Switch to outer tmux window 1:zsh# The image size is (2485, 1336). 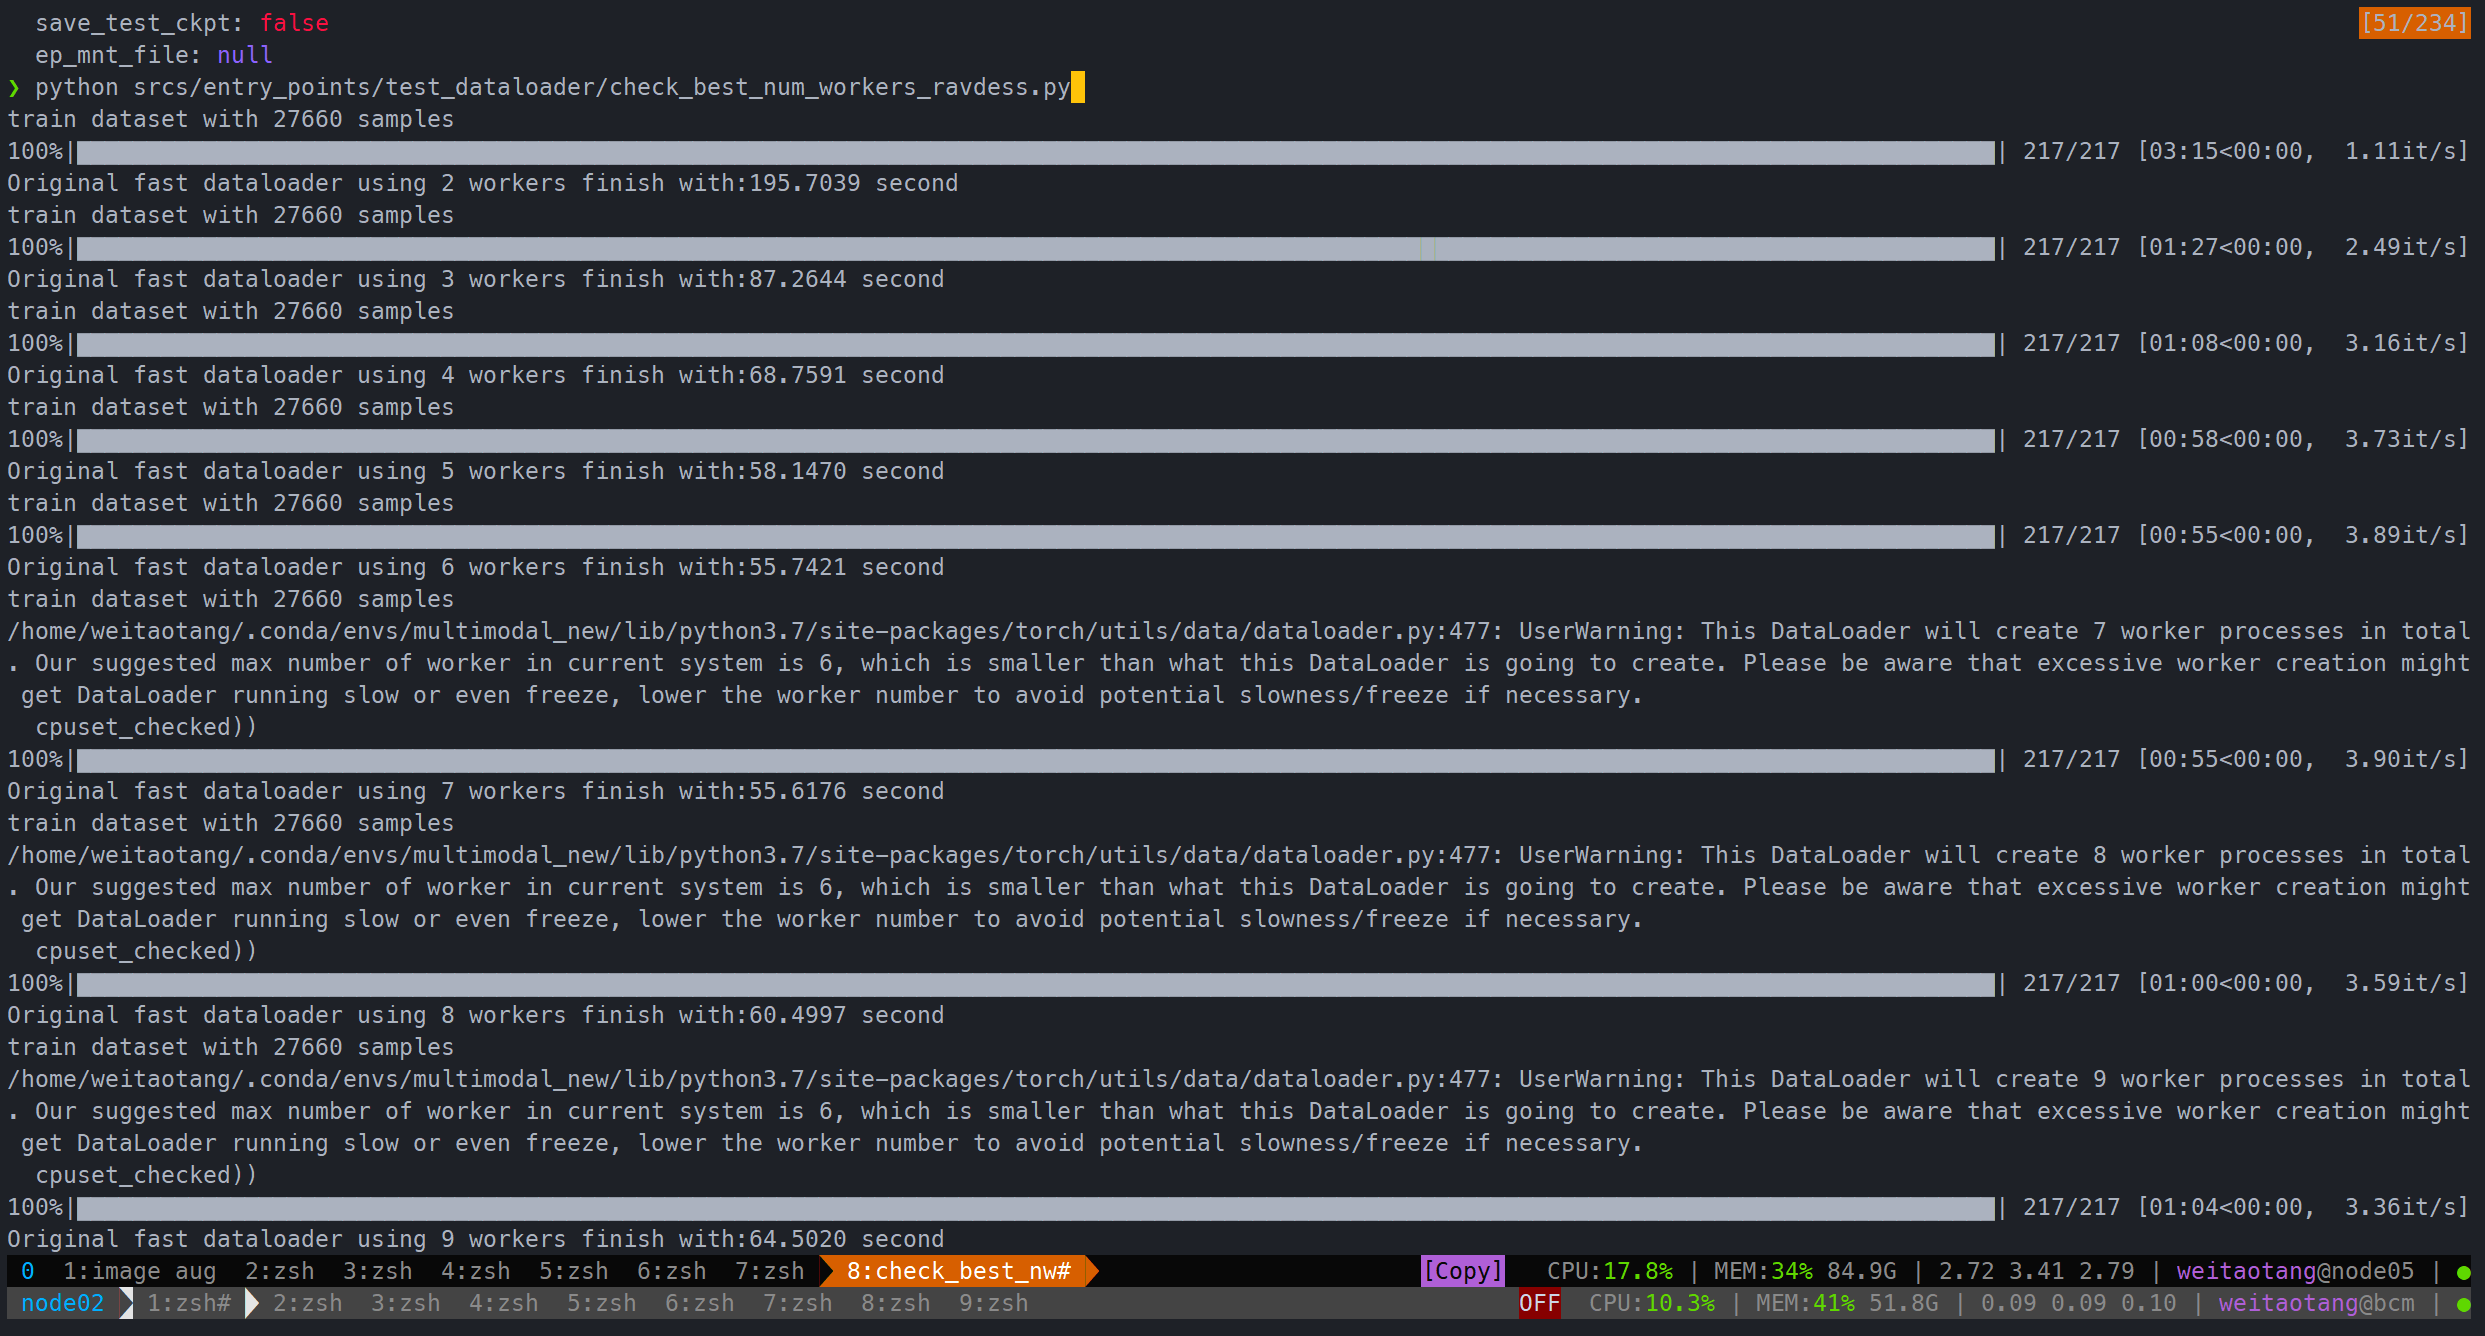189,1303
